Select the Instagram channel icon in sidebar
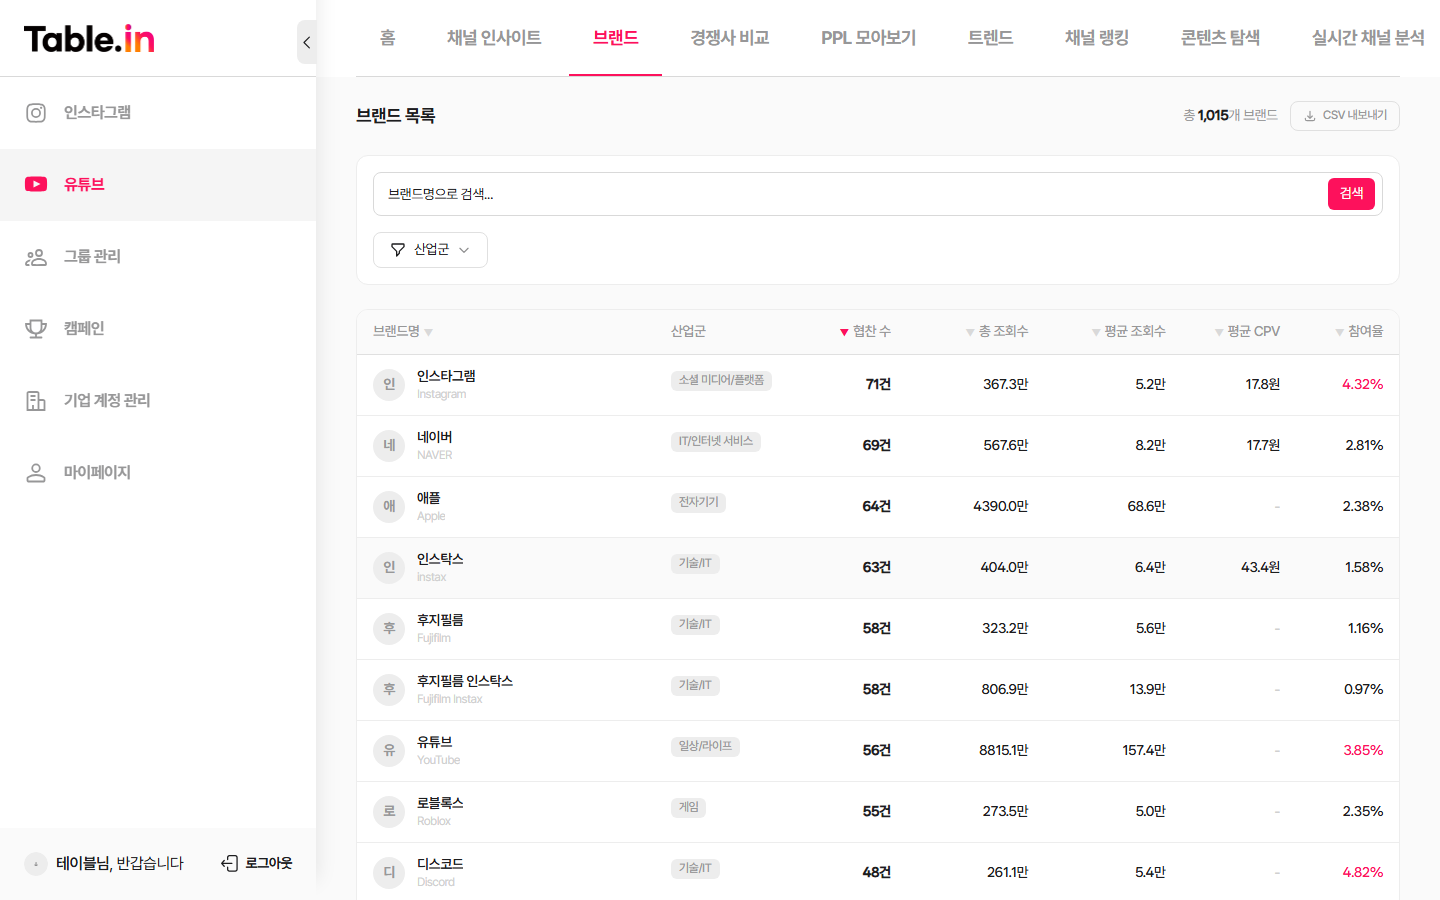 point(36,112)
